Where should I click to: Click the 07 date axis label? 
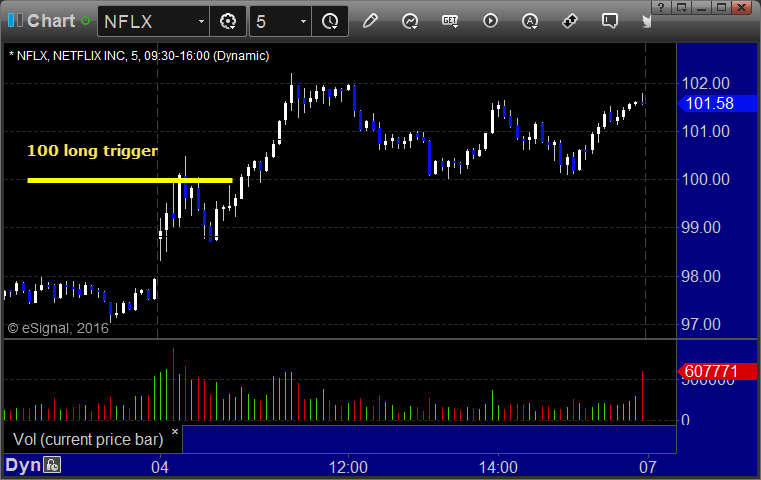tap(647, 467)
